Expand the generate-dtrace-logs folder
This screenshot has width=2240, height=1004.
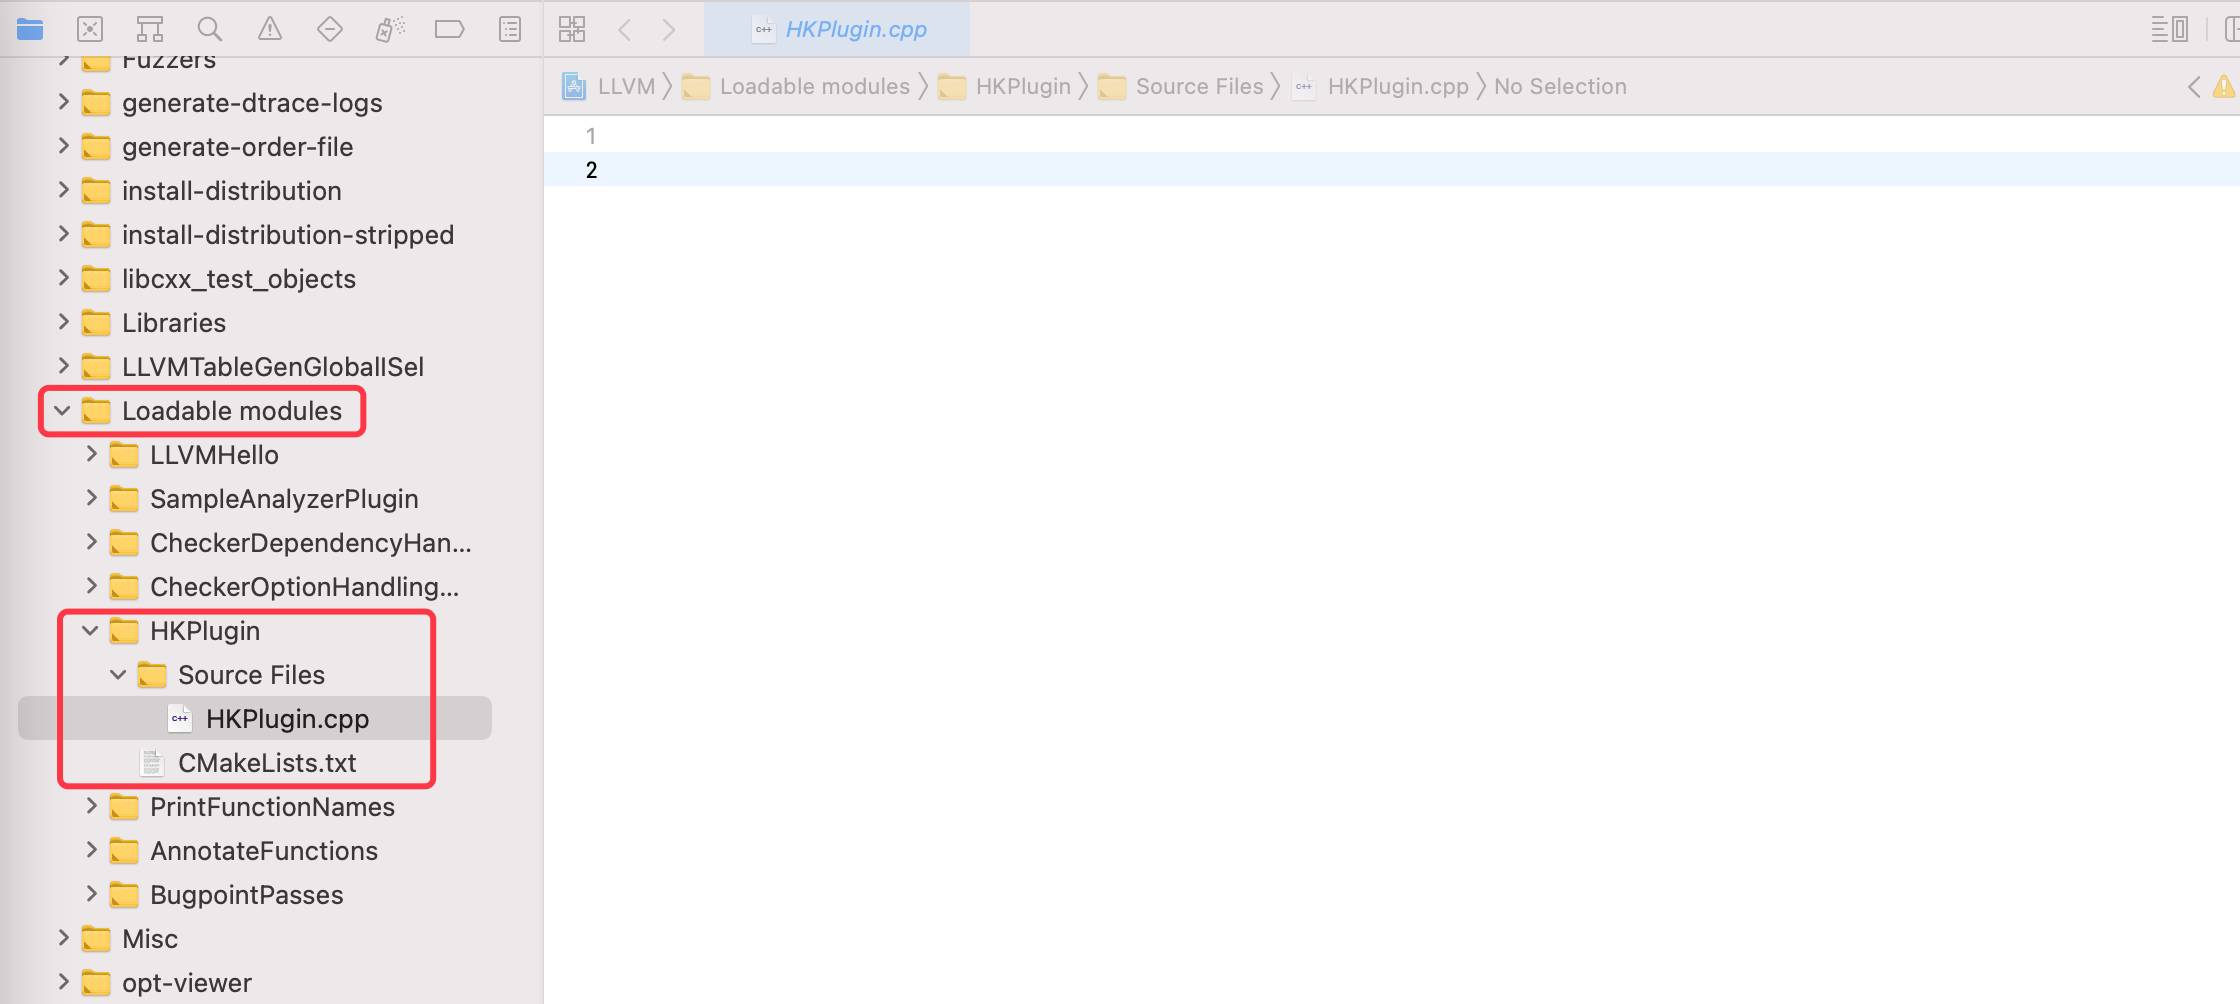coord(64,102)
